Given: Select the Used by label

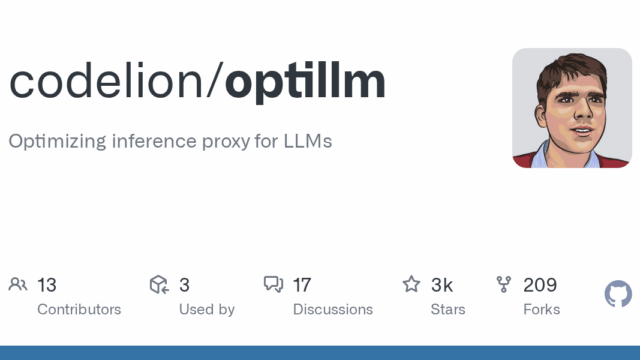Looking at the screenshot, I should (x=207, y=310).
